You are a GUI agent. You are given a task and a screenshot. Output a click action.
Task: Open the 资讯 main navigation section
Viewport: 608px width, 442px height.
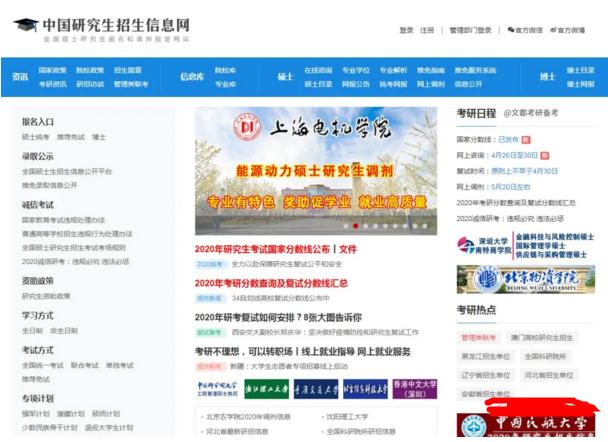pos(20,77)
